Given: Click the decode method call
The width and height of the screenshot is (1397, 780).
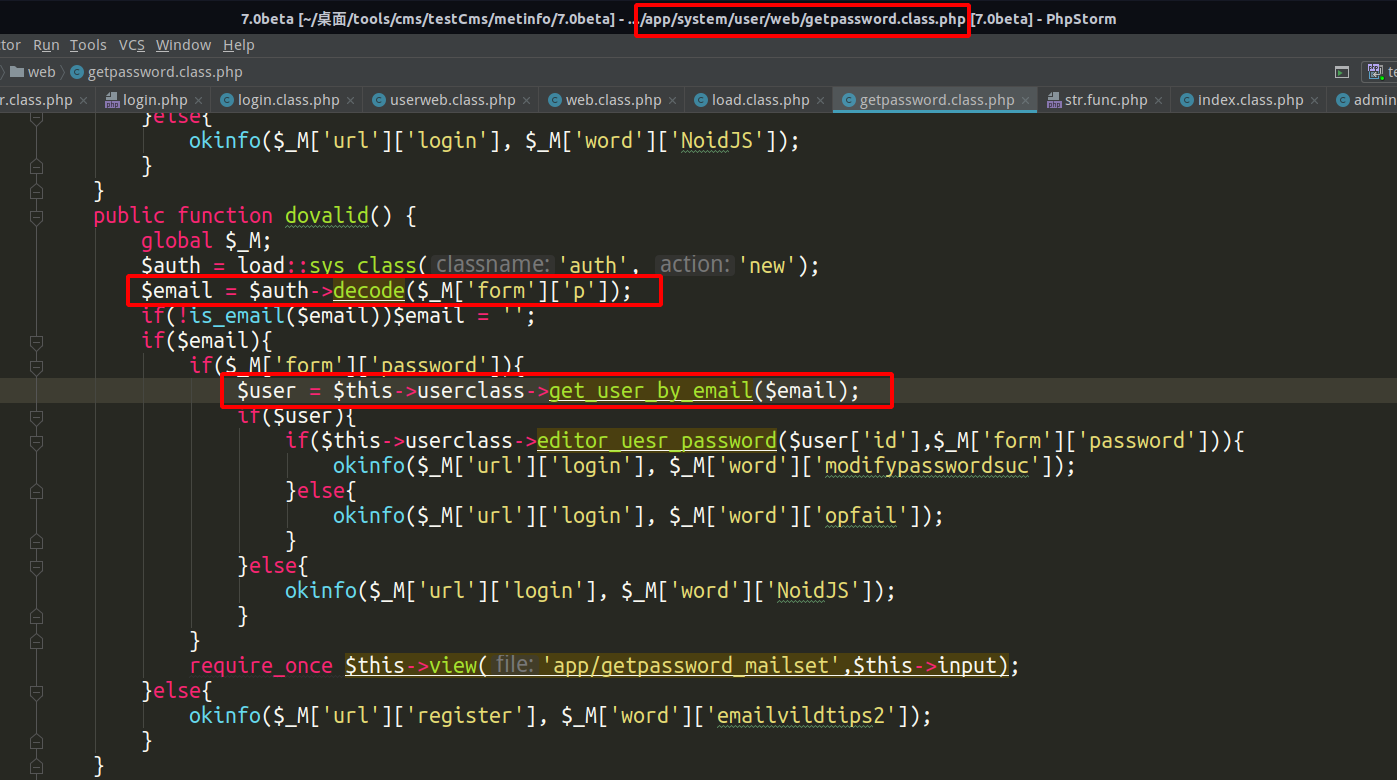Looking at the screenshot, I should [369, 290].
